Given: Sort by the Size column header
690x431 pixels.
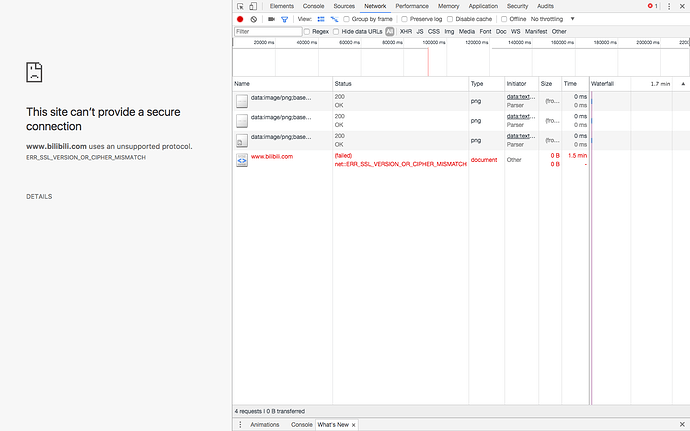Looking at the screenshot, I should pyautogui.click(x=550, y=84).
